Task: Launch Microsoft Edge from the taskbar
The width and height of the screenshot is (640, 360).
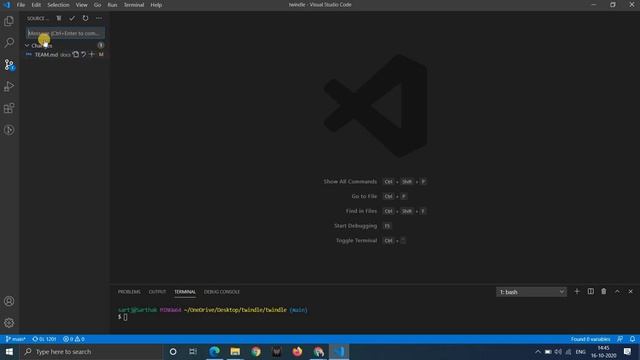Action: tap(214, 351)
